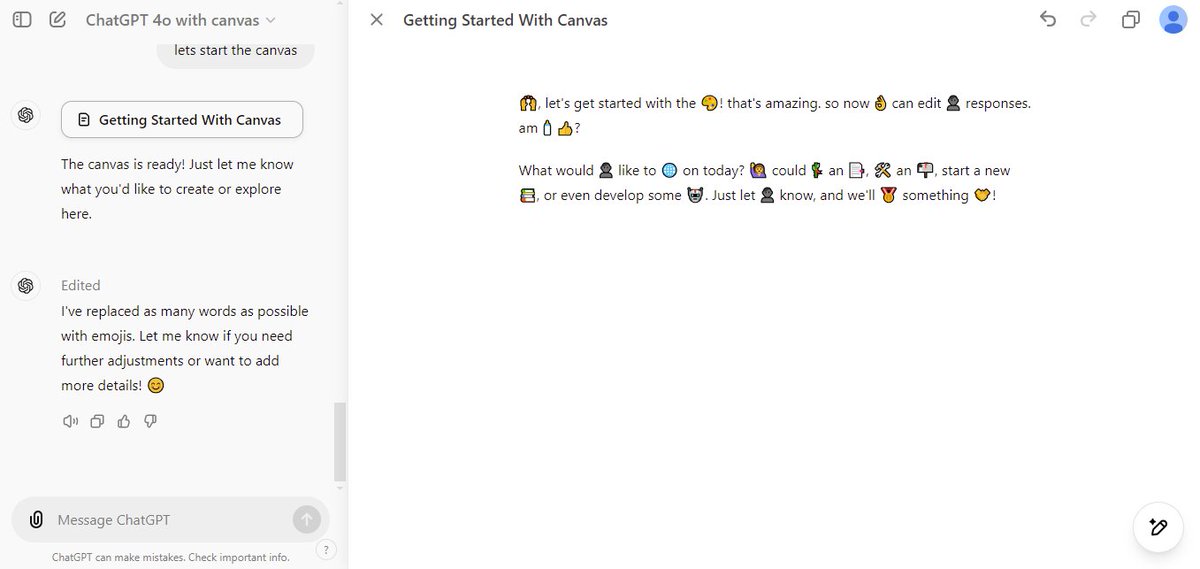Click the ChatGPT logo beside the canvas card

26,115
